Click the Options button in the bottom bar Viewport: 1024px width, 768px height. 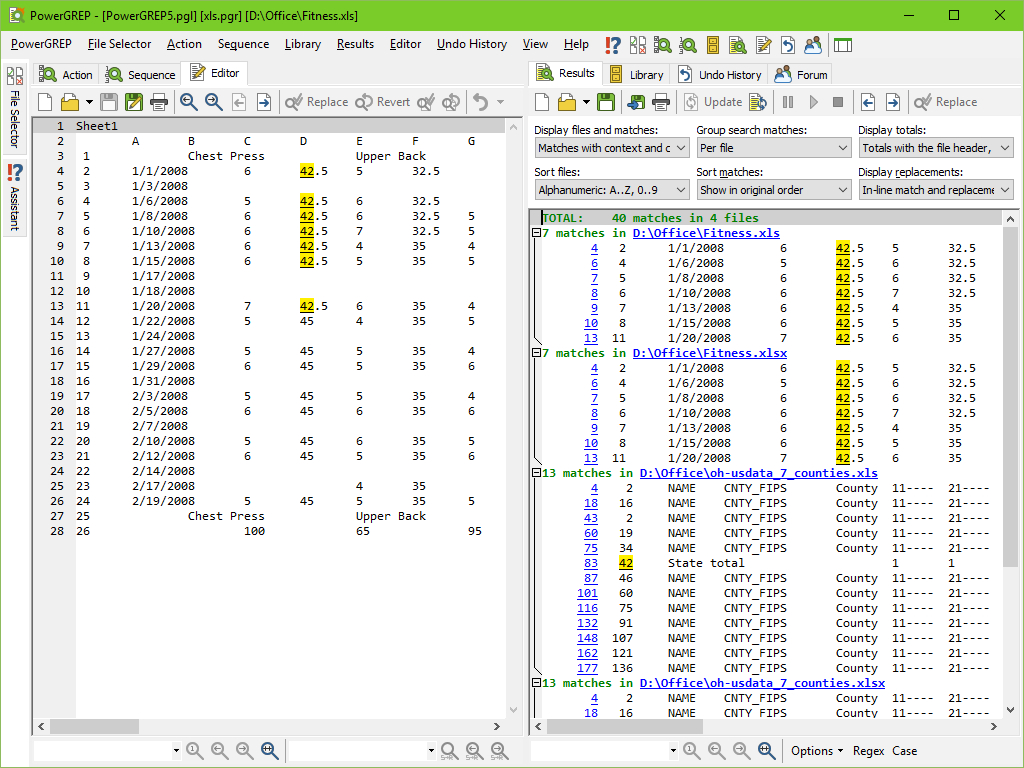click(x=817, y=751)
